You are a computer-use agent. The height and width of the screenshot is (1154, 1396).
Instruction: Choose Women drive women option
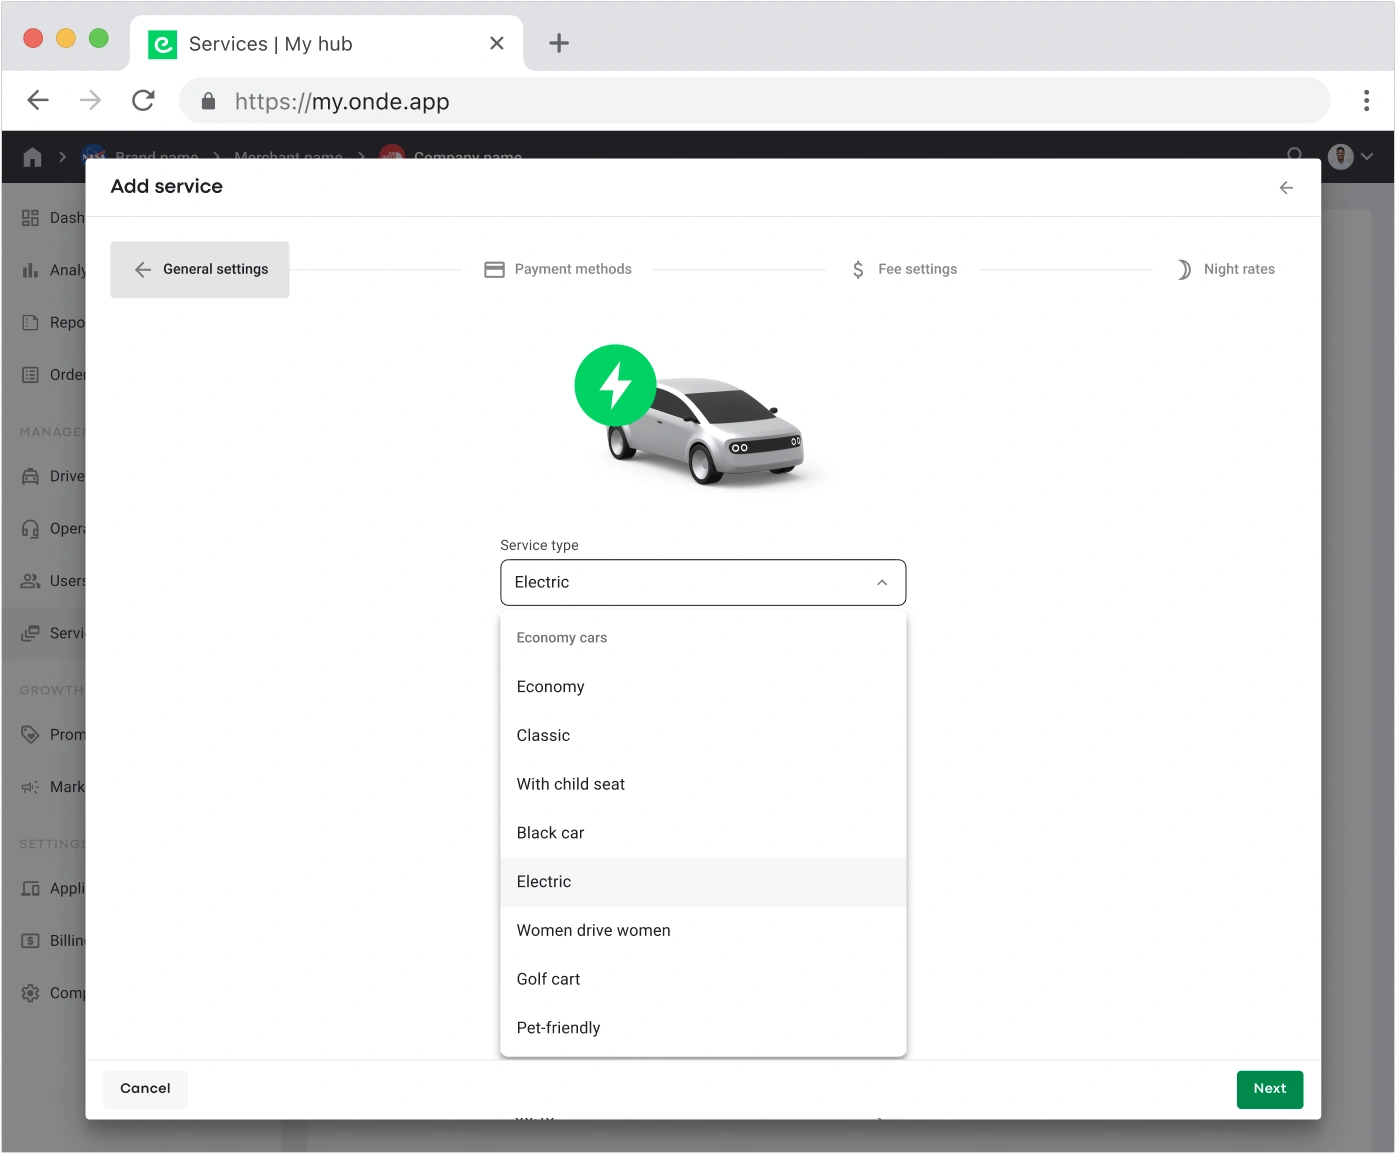point(593,931)
